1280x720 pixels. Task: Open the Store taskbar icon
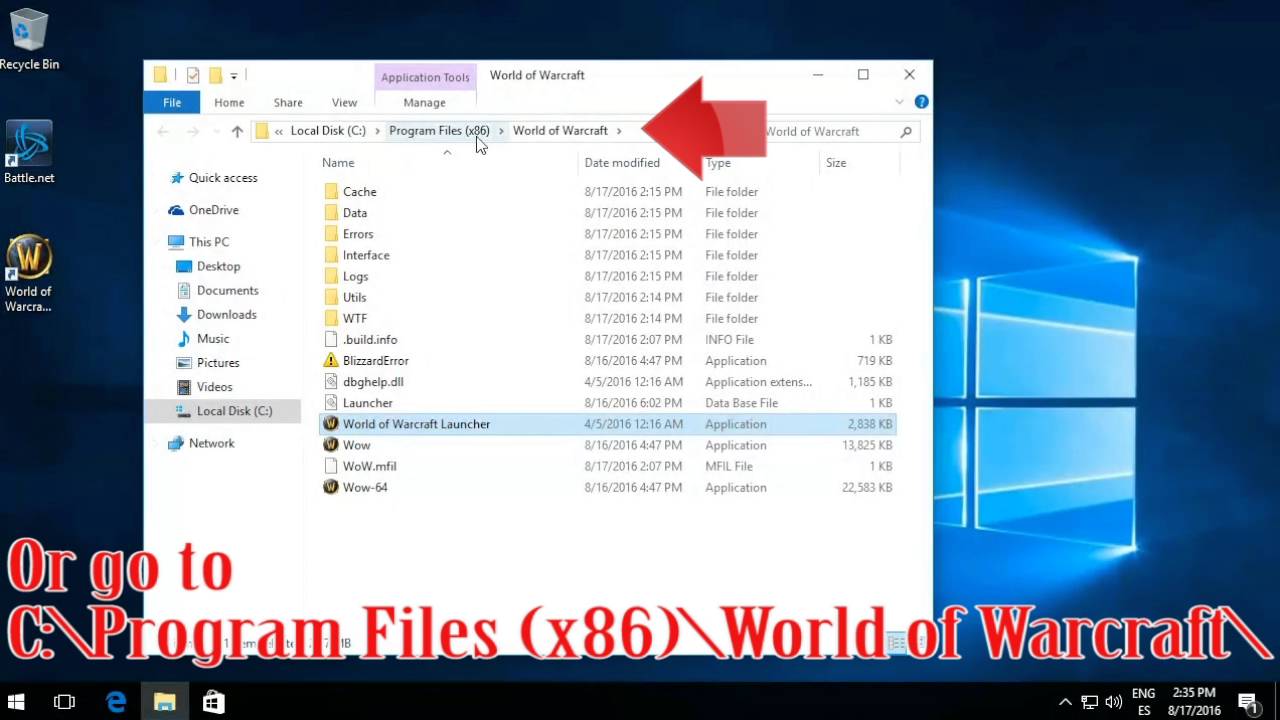[213, 702]
